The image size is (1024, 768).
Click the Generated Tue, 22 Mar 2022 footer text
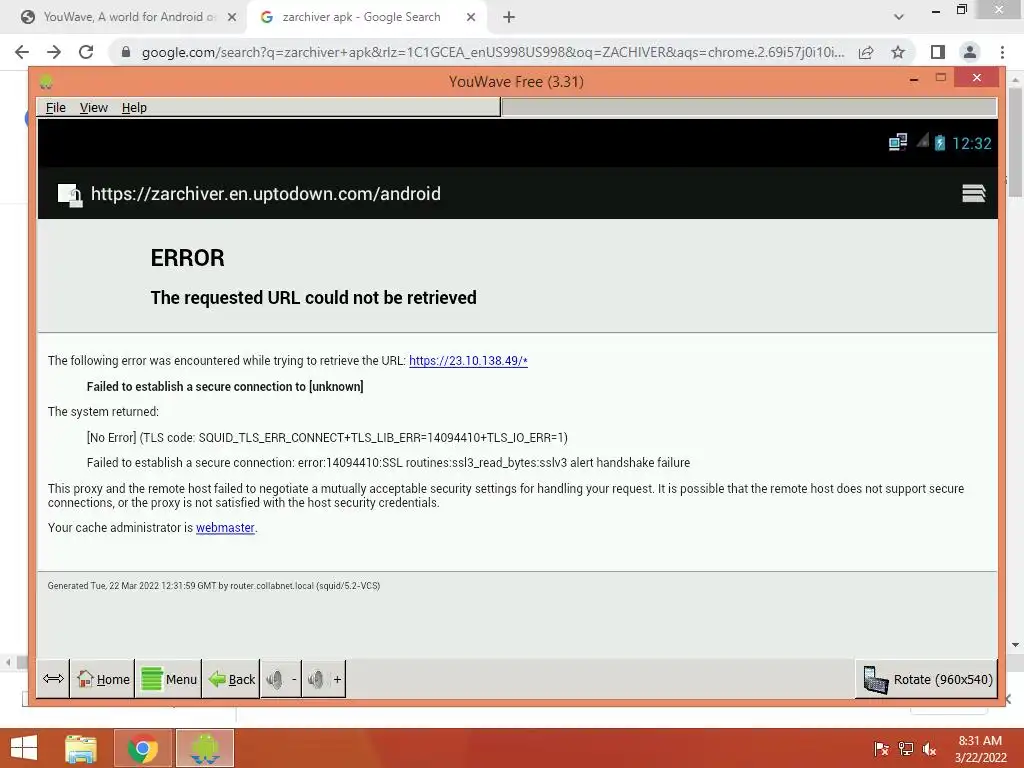[214, 586]
